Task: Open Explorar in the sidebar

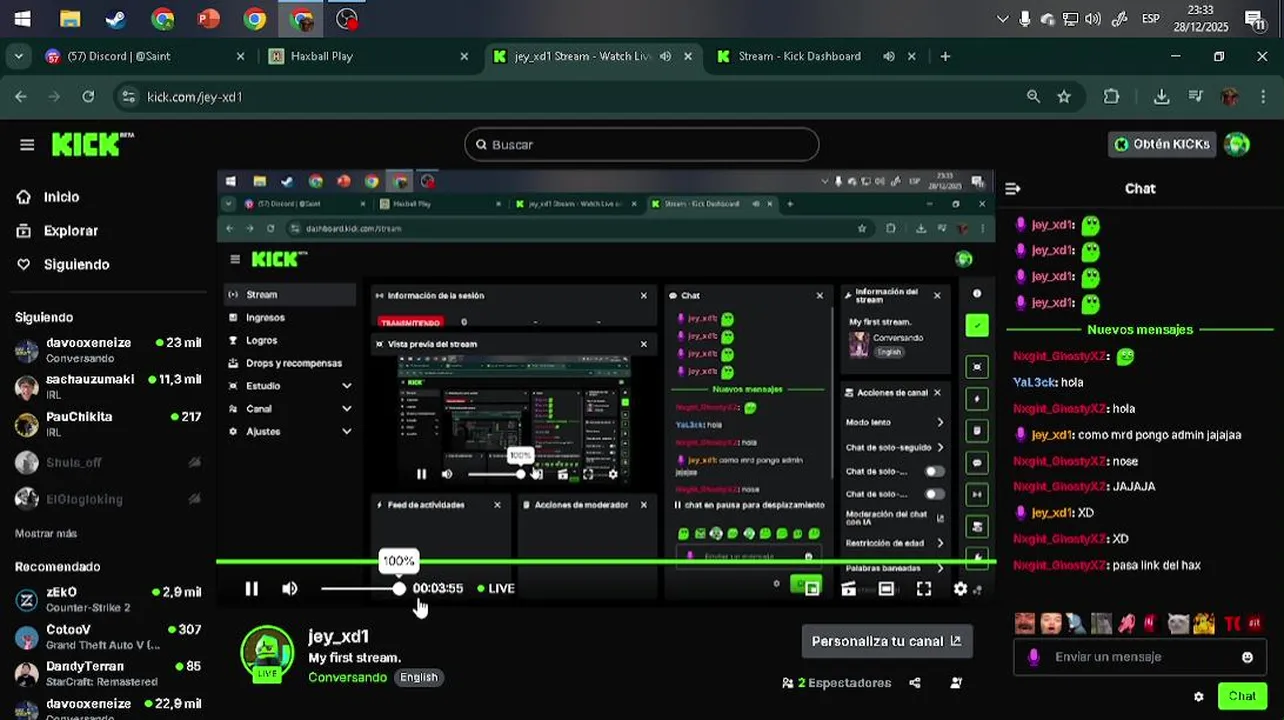Action: click(x=71, y=231)
